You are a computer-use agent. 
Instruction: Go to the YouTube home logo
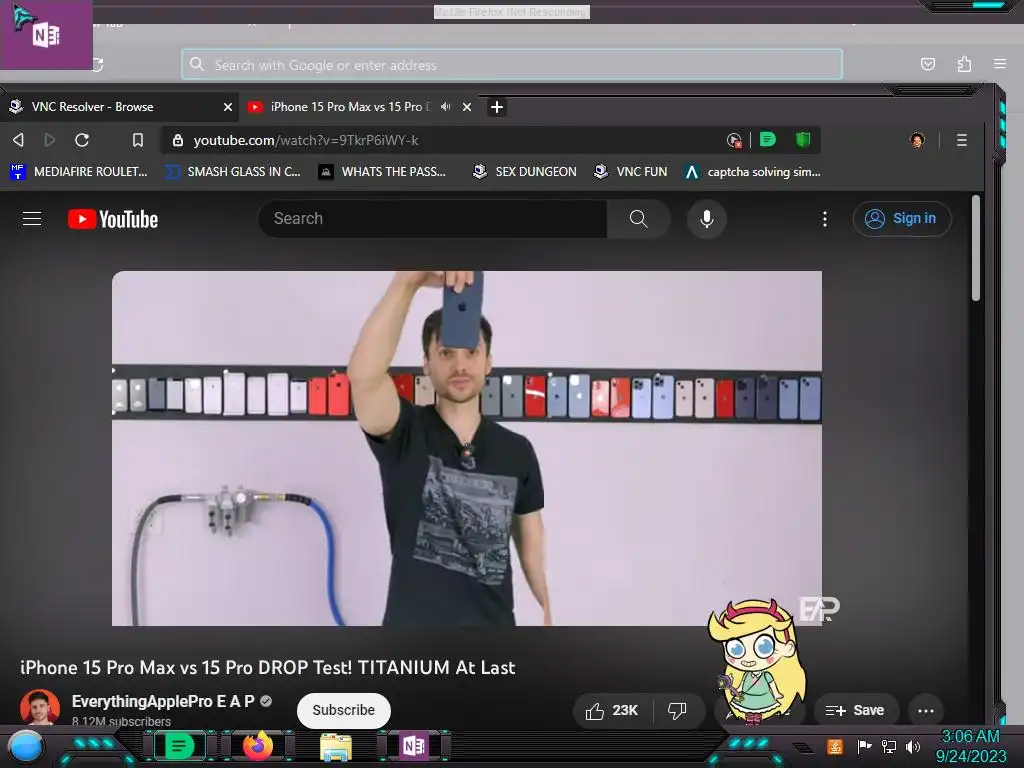tap(113, 219)
